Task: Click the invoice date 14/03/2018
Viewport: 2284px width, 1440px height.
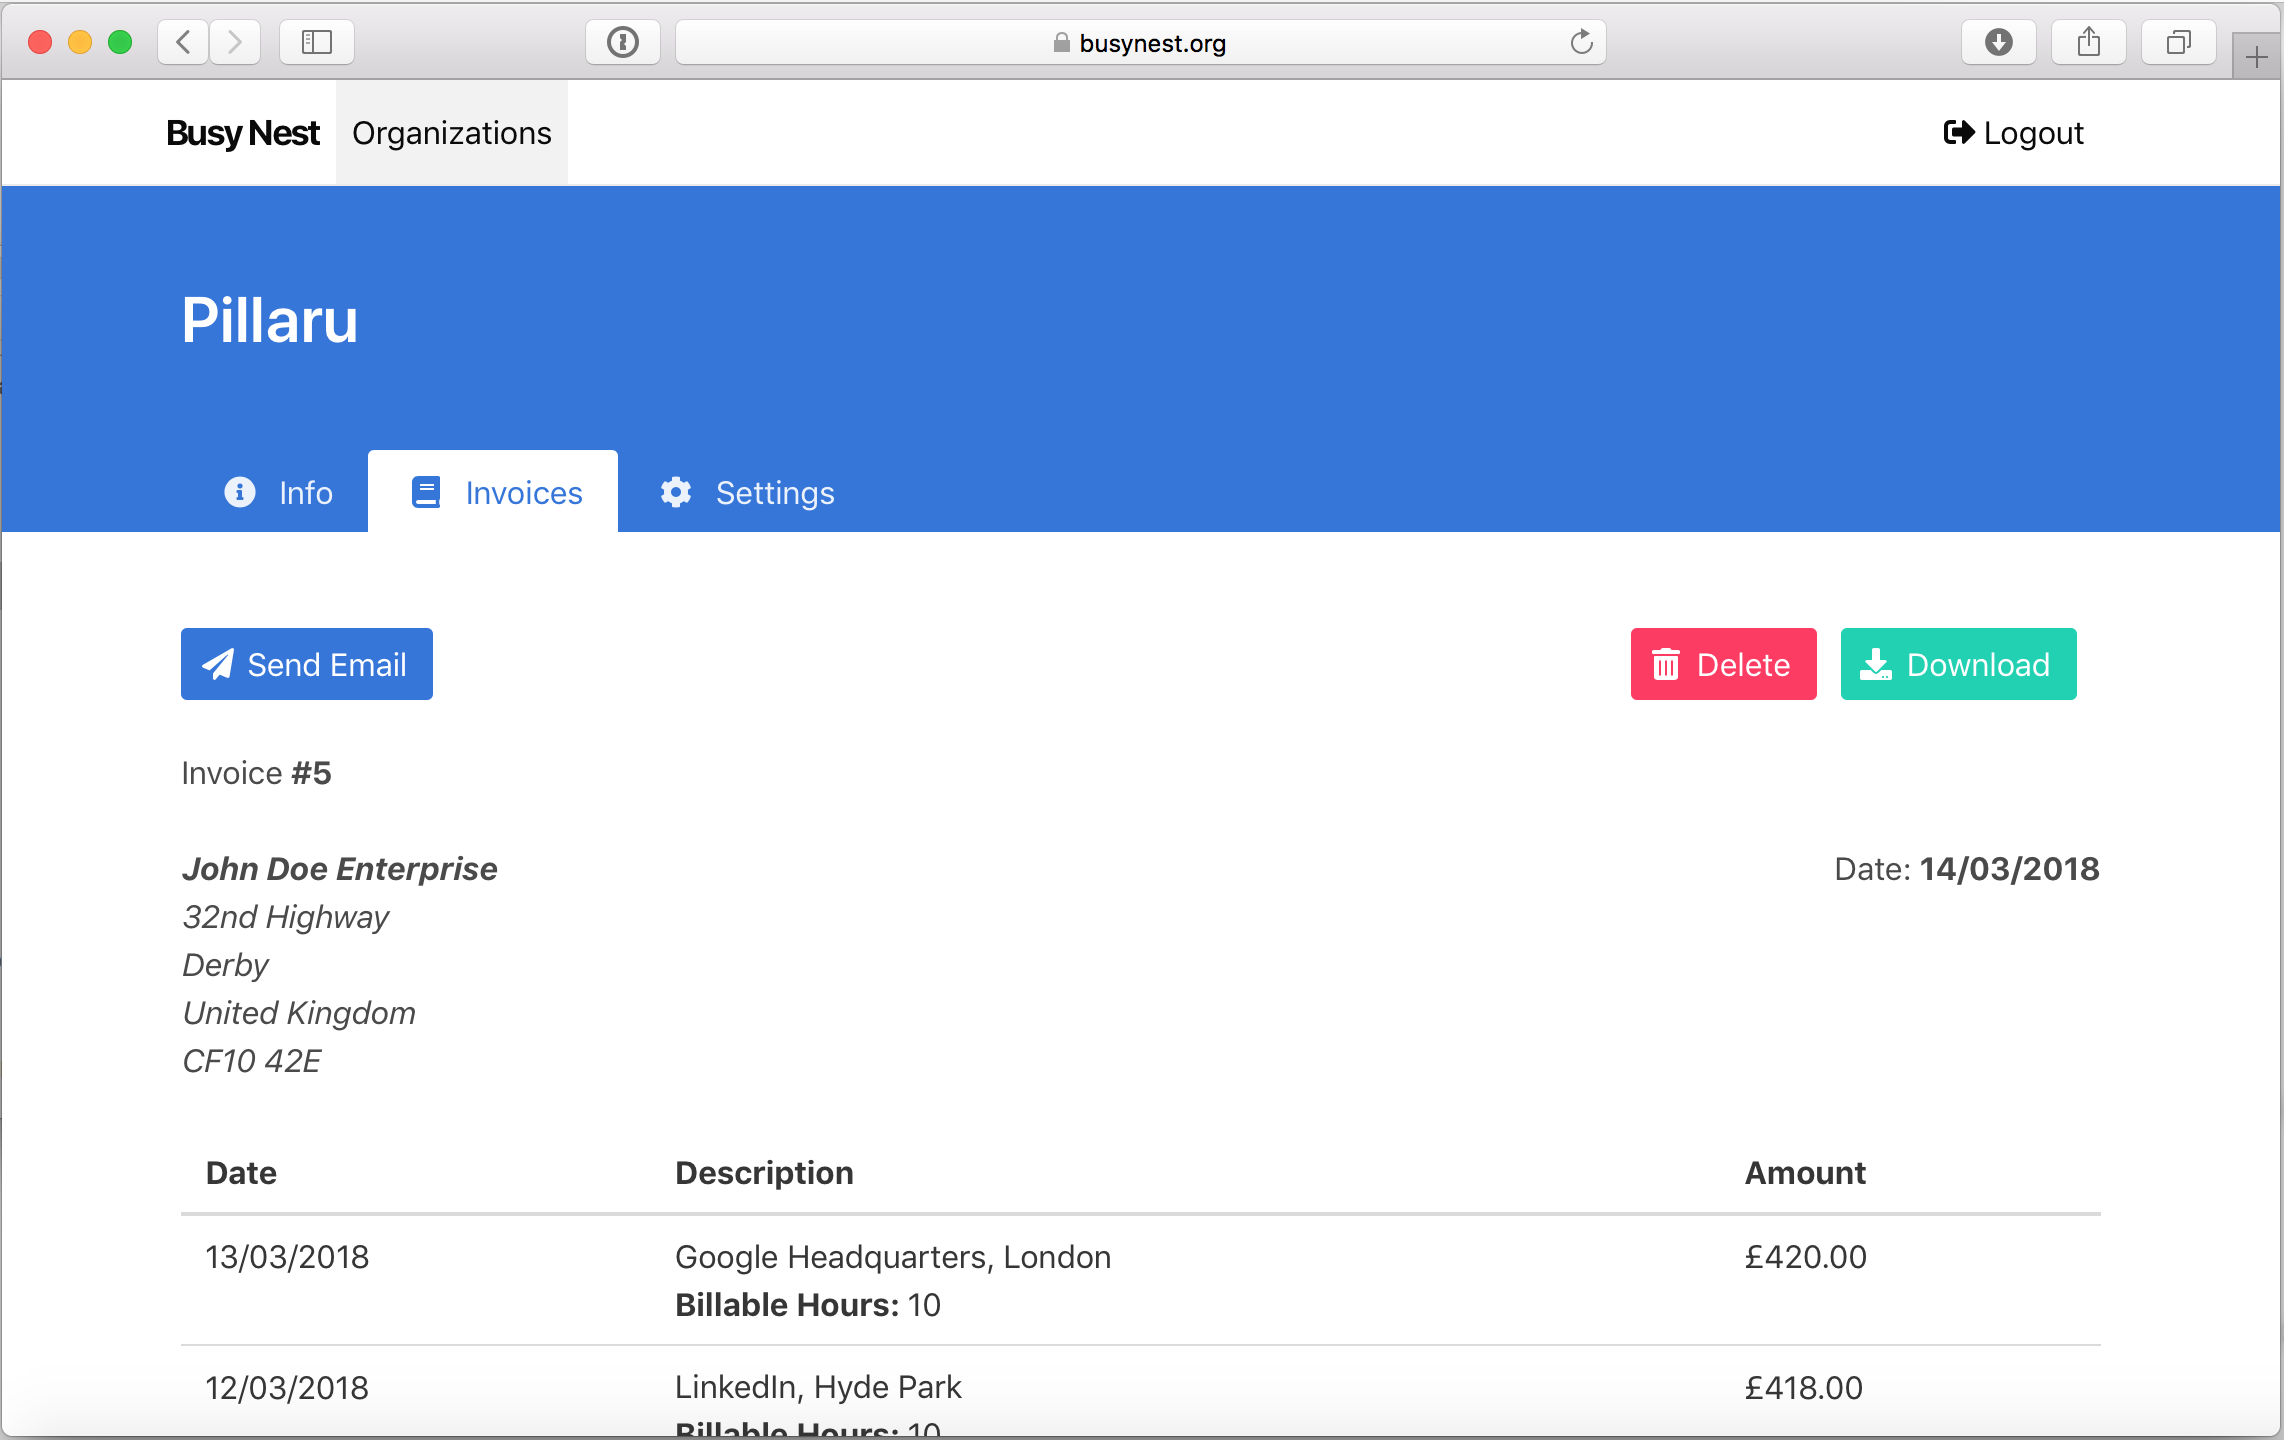Action: tap(2010, 869)
